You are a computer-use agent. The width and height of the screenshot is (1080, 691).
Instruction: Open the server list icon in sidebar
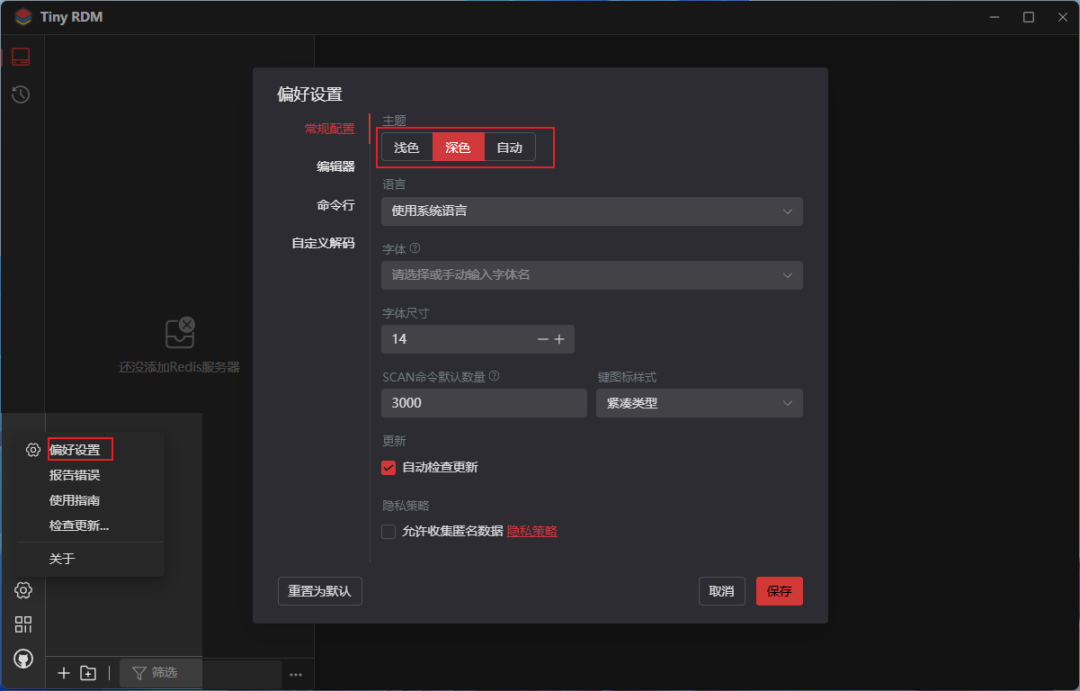[21, 56]
